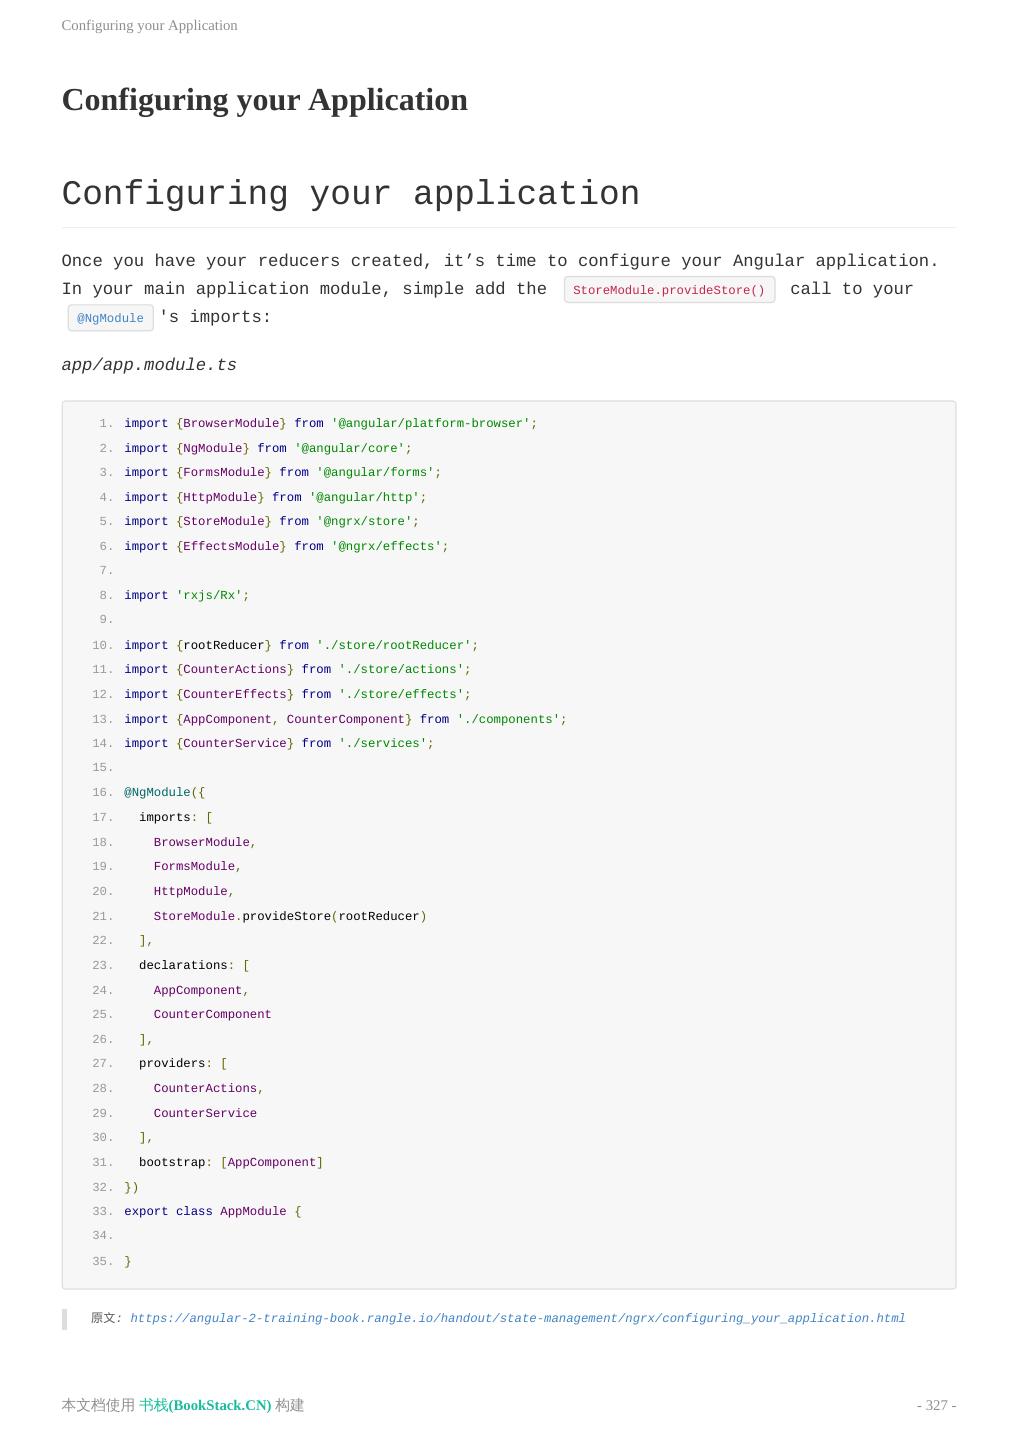Open the angular-2-training-book source URL link

point(517,1318)
